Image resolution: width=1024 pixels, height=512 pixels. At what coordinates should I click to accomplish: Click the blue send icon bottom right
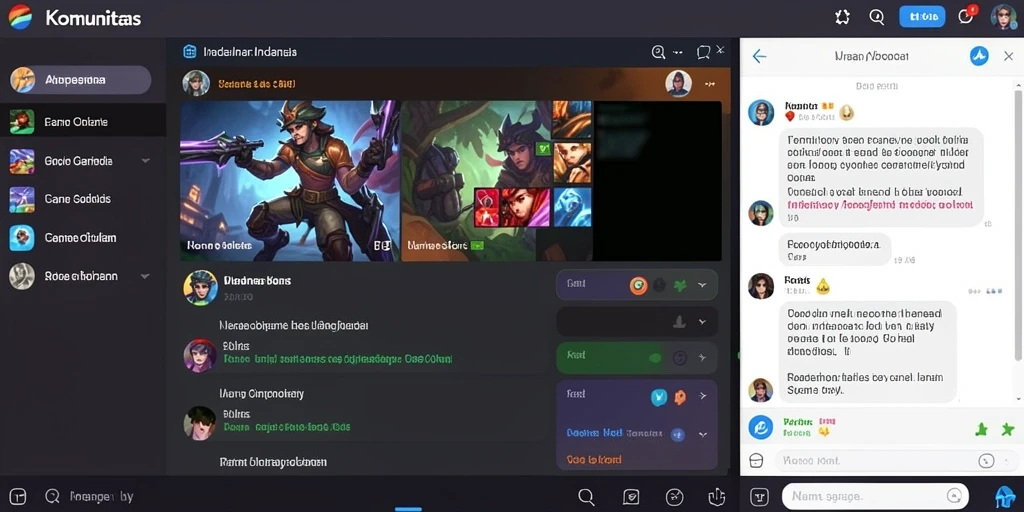click(1004, 497)
